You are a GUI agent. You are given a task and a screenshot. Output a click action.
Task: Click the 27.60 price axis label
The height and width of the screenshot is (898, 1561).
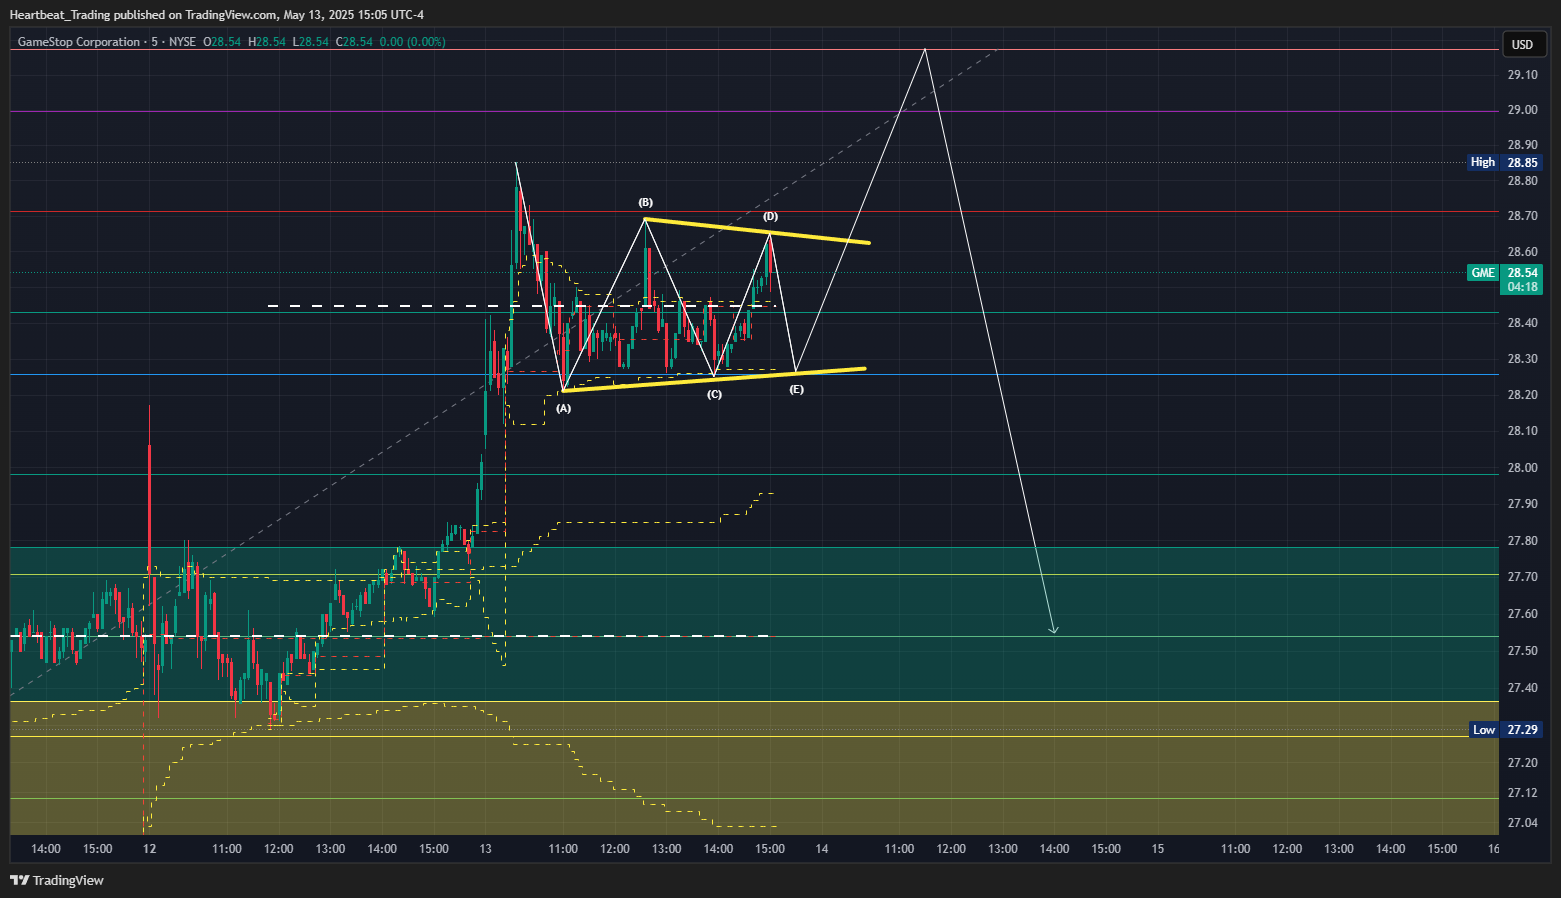(1522, 614)
